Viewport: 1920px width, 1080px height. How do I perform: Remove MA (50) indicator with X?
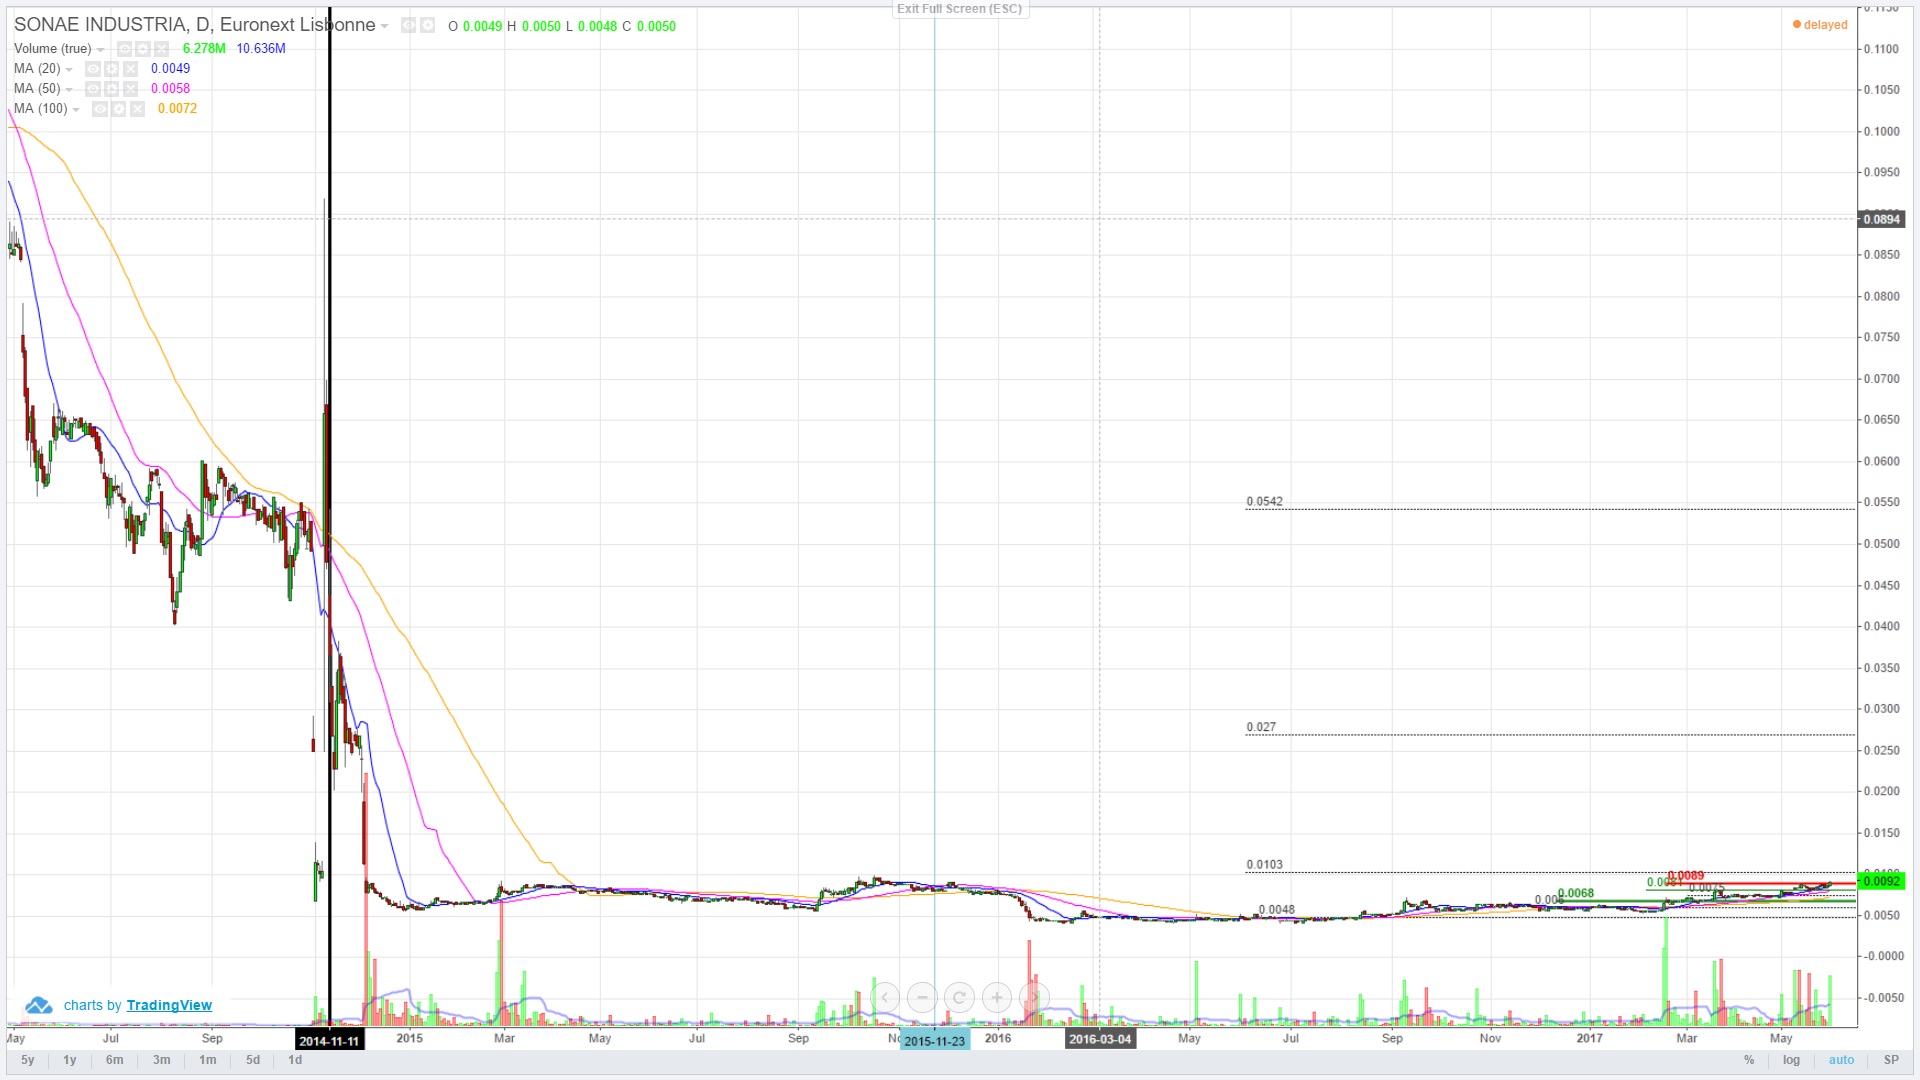(x=130, y=89)
